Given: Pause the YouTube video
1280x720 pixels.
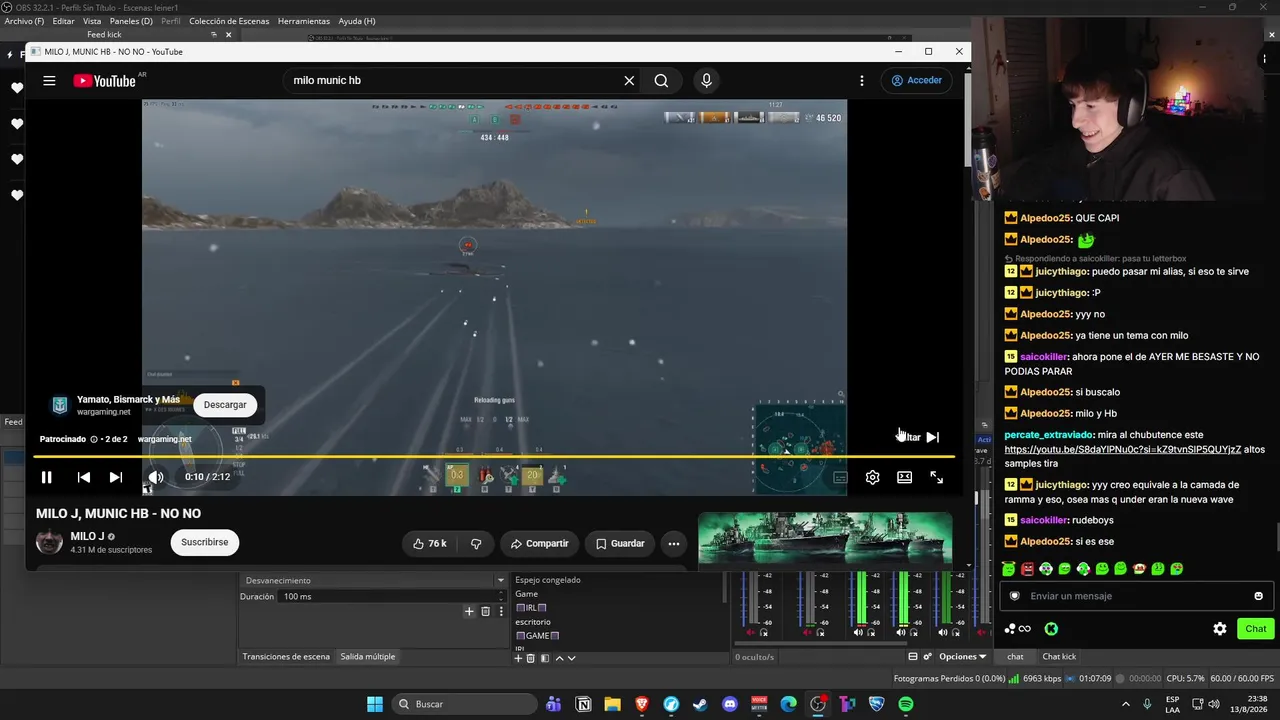Looking at the screenshot, I should (x=46, y=477).
